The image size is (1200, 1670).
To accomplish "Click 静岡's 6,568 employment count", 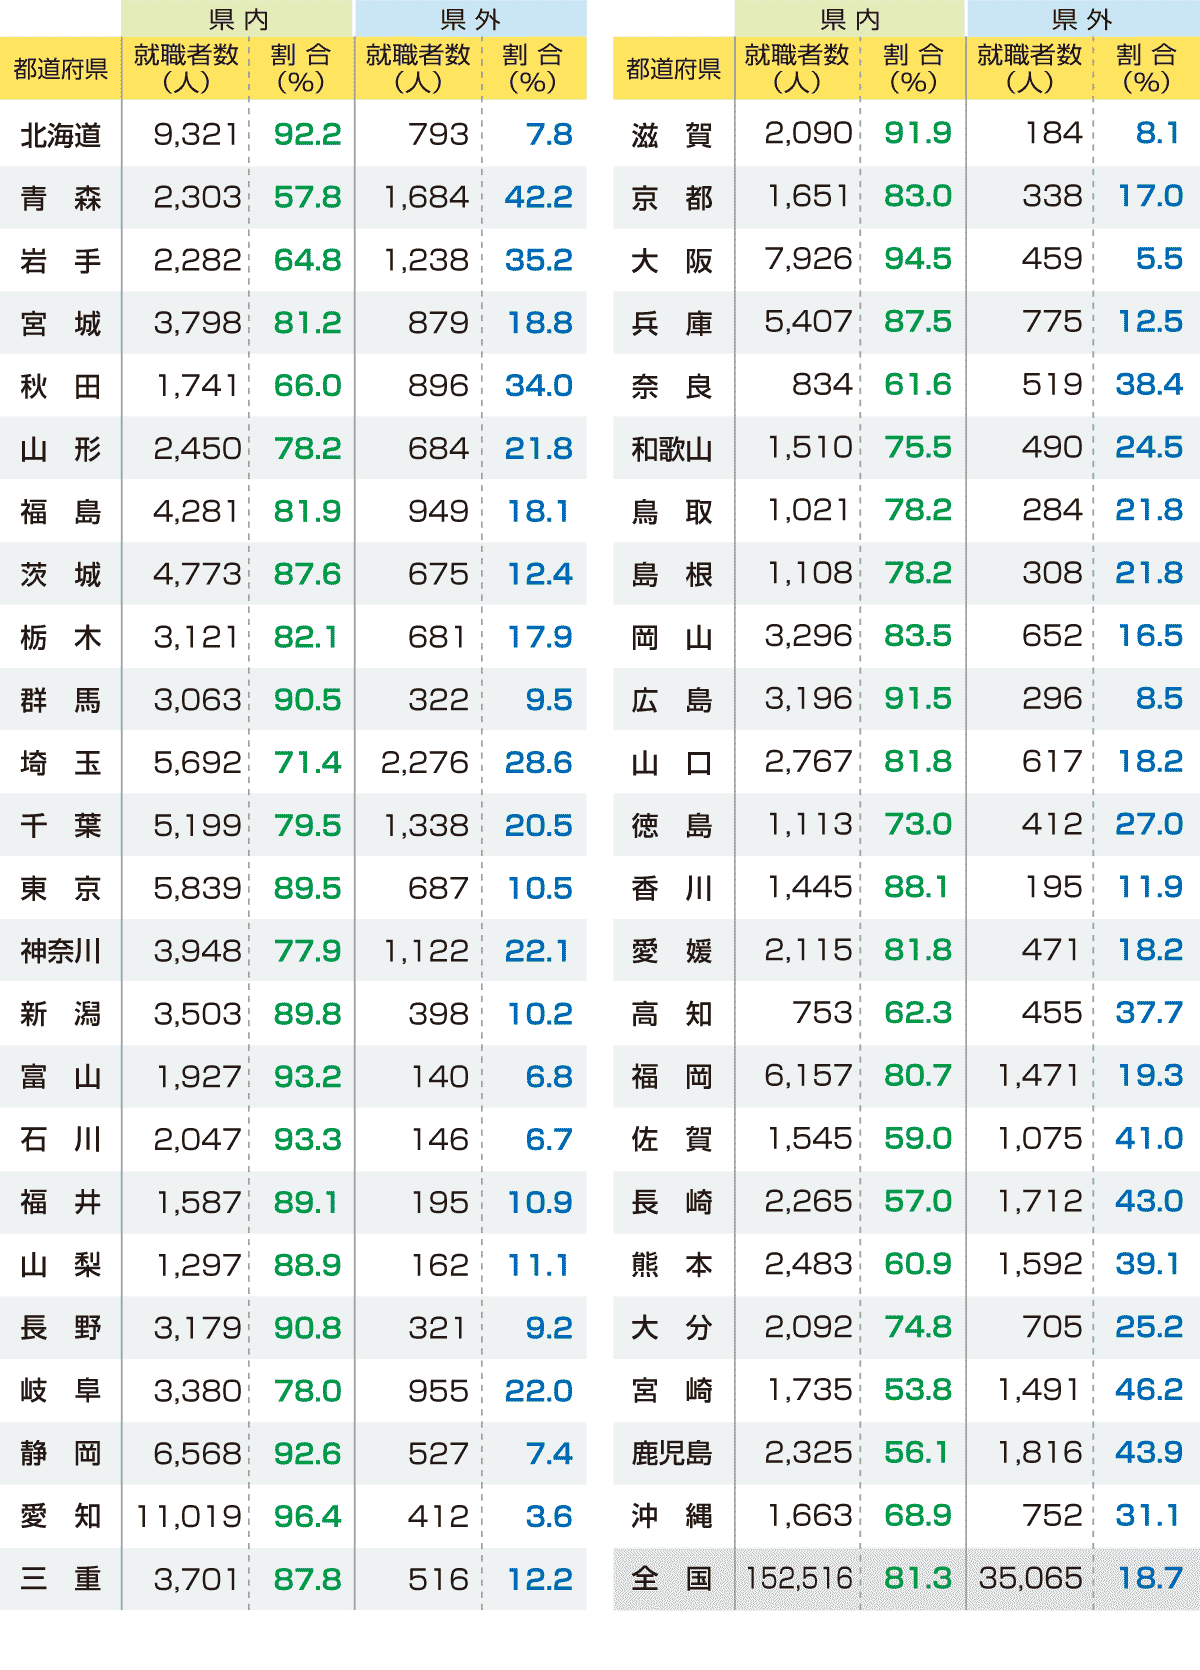I will pyautogui.click(x=197, y=1454).
